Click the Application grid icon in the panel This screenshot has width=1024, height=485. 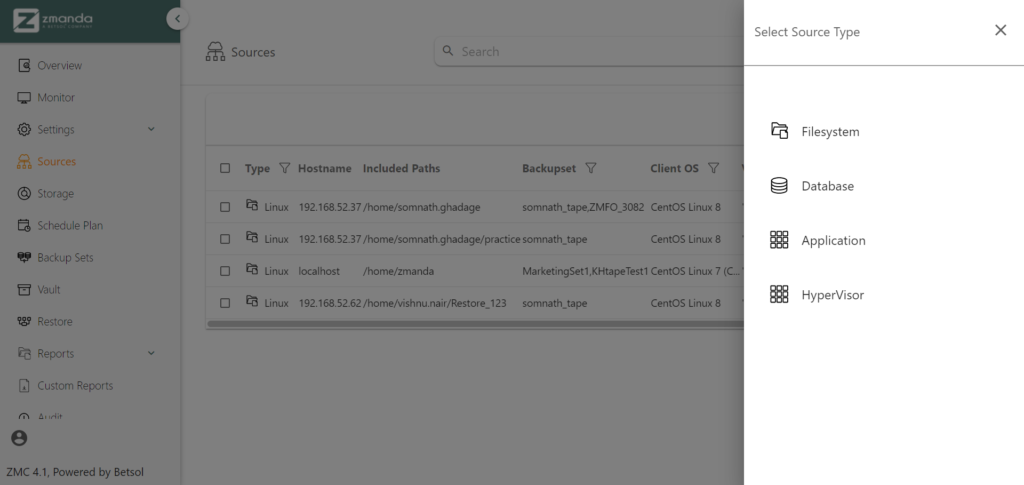(779, 240)
